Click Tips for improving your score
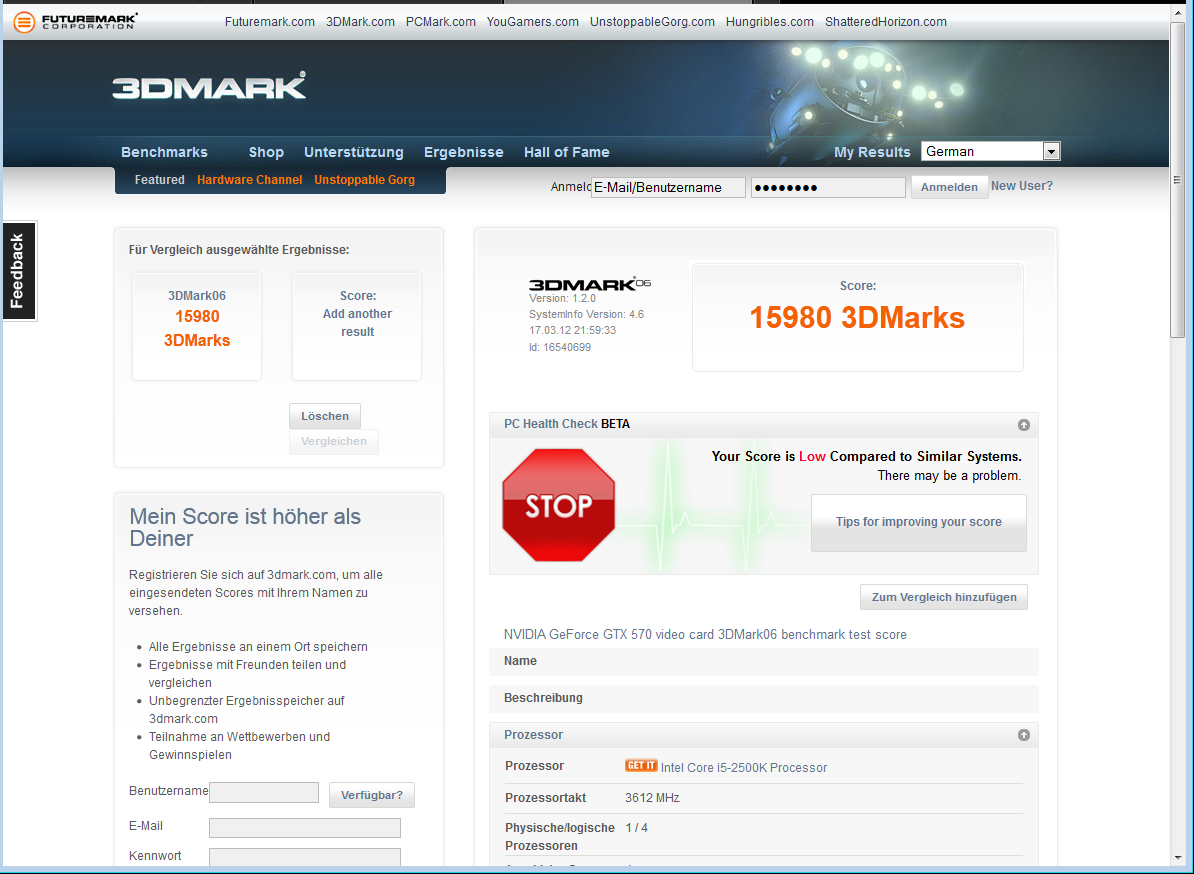 918,522
